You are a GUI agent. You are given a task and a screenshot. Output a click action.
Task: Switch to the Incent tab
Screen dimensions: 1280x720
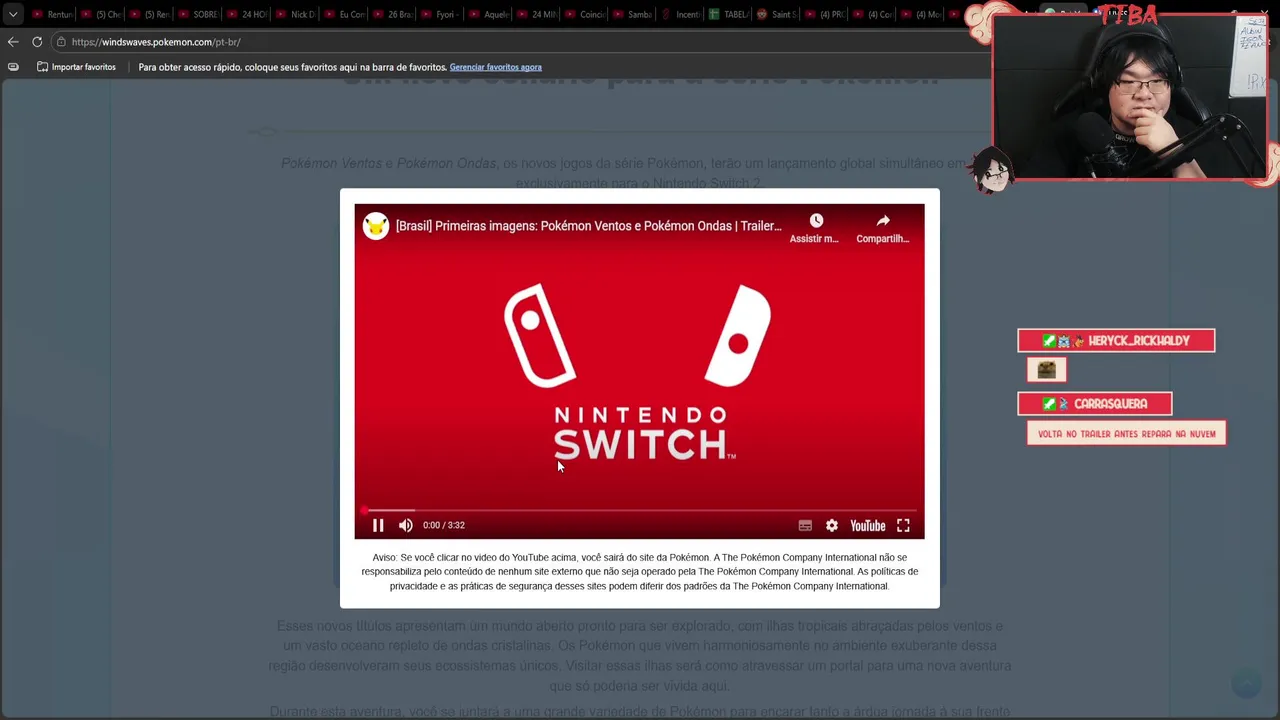(x=681, y=14)
